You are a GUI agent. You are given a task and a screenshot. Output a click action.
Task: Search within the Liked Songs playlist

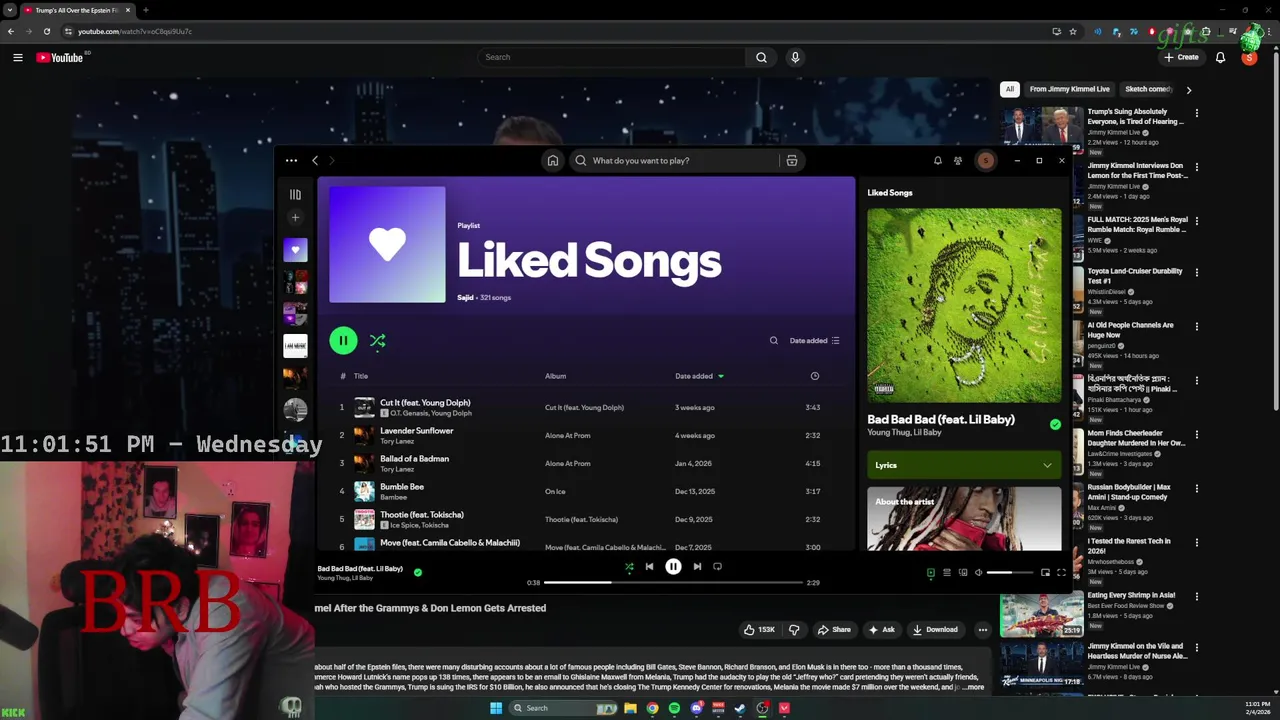(773, 341)
